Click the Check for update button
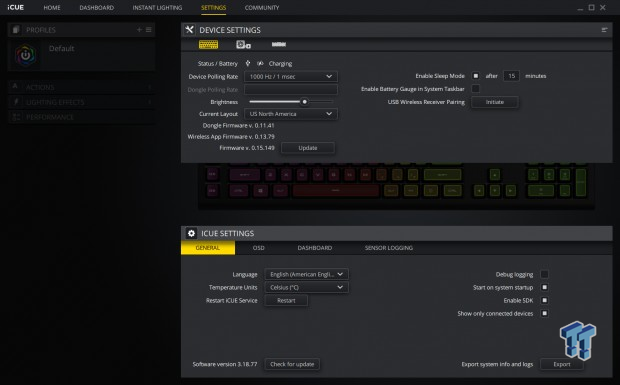620x385 pixels. [x=292, y=364]
